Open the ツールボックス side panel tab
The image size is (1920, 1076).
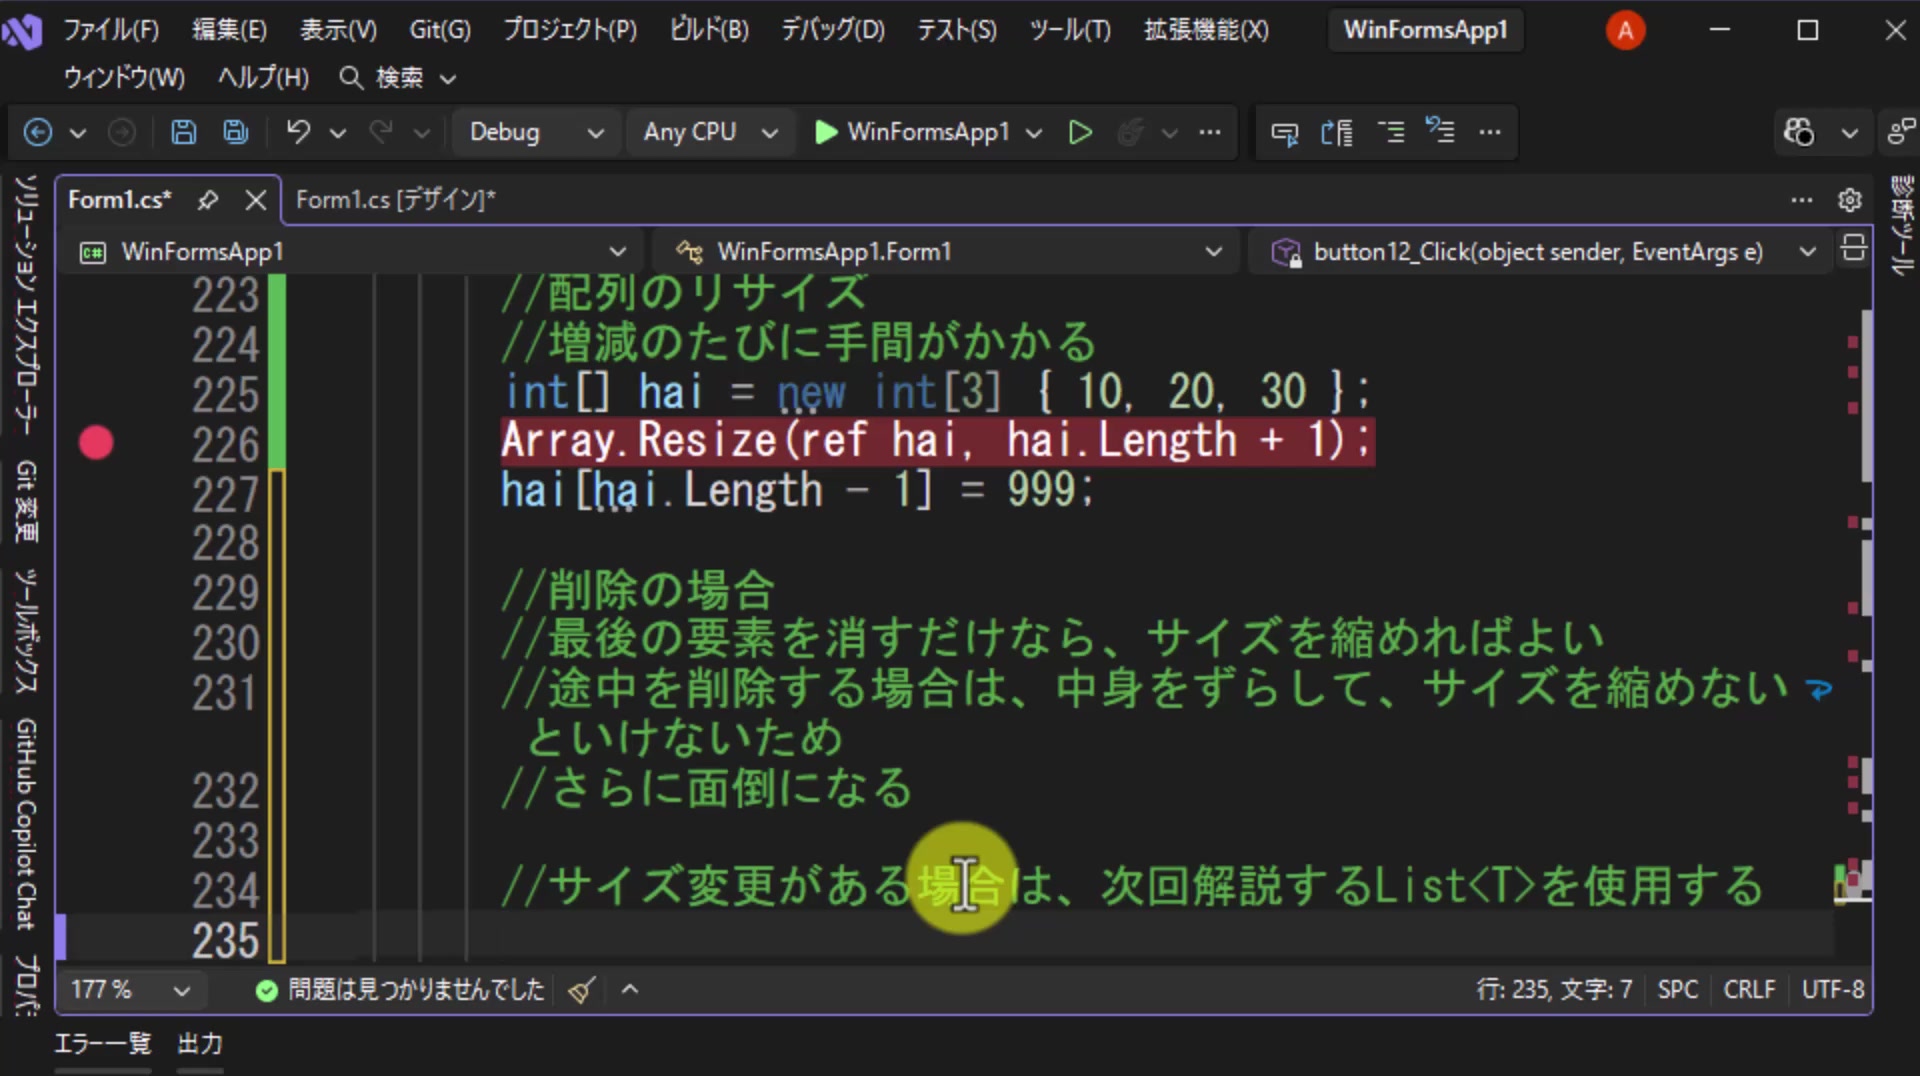27,631
